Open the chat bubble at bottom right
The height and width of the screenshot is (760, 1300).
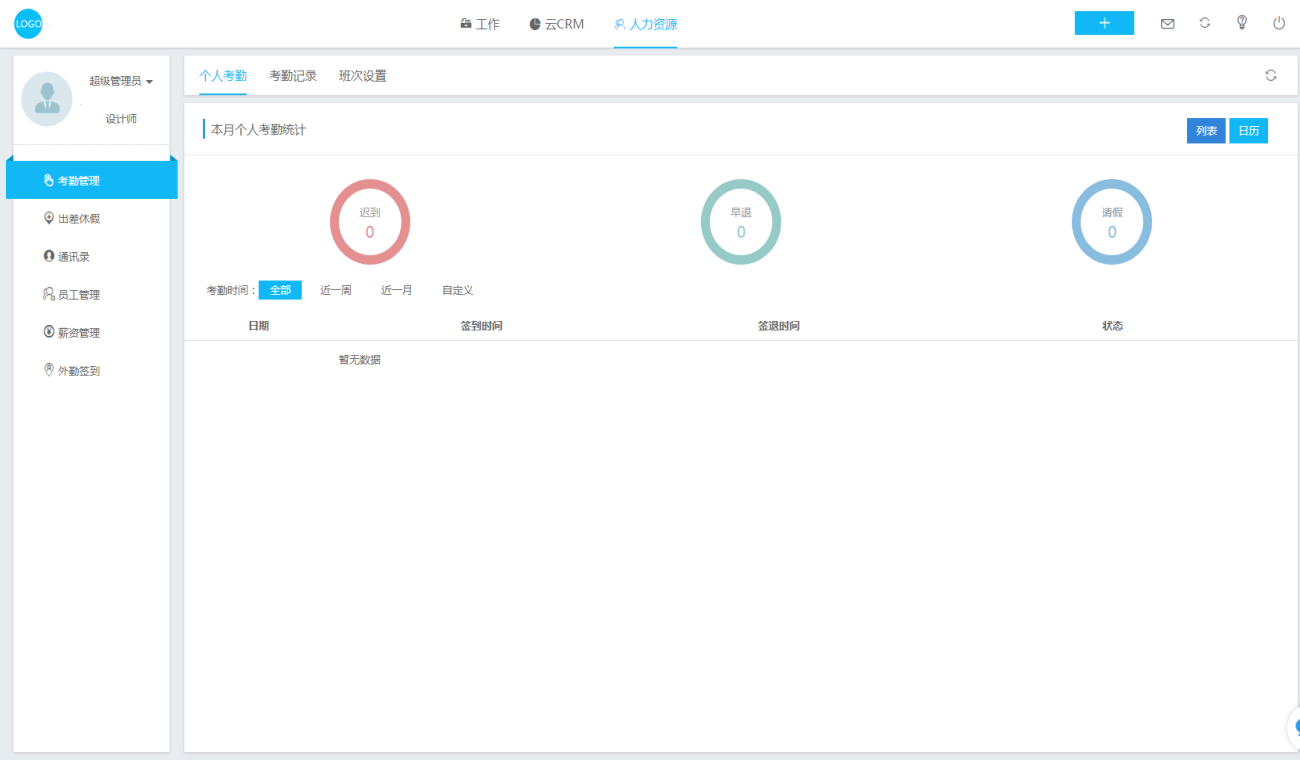coord(1294,728)
